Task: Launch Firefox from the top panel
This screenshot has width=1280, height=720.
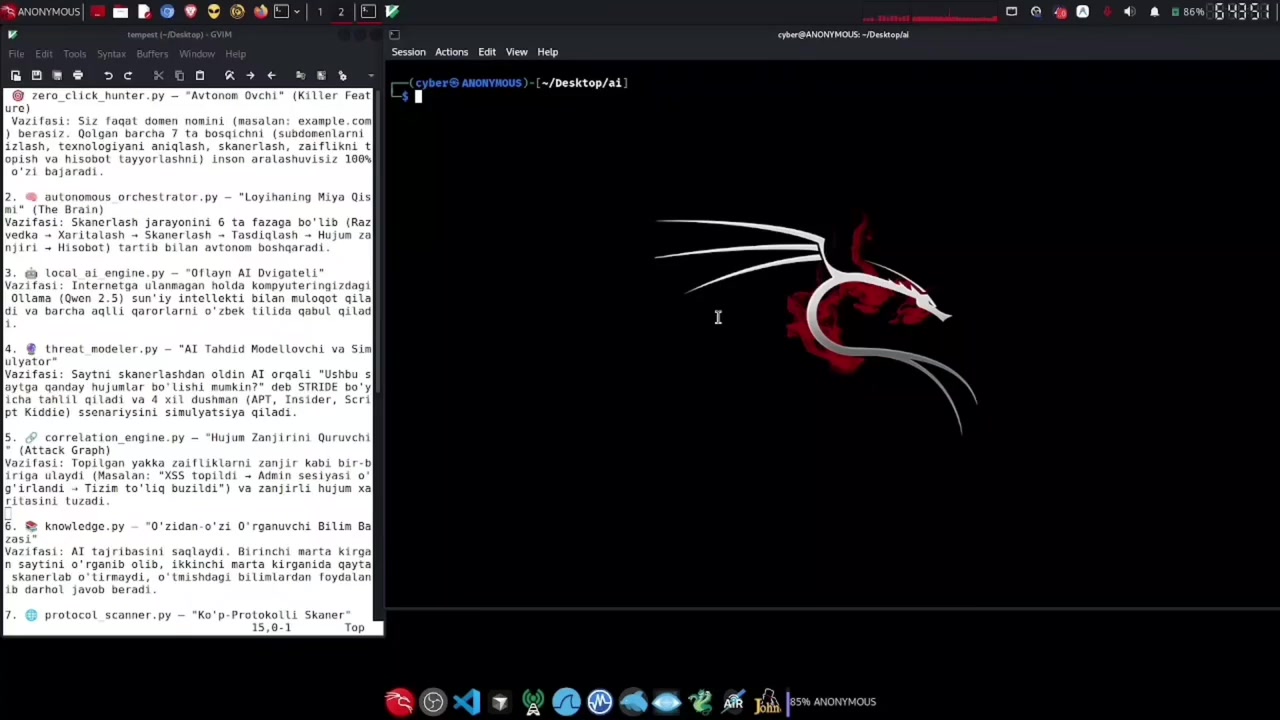Action: pos(261,12)
